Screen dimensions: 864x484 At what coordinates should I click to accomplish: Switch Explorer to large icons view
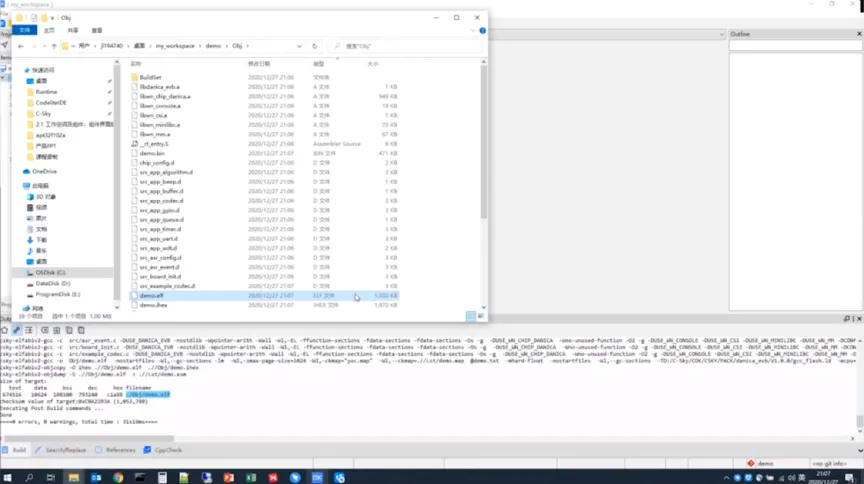coord(480,316)
